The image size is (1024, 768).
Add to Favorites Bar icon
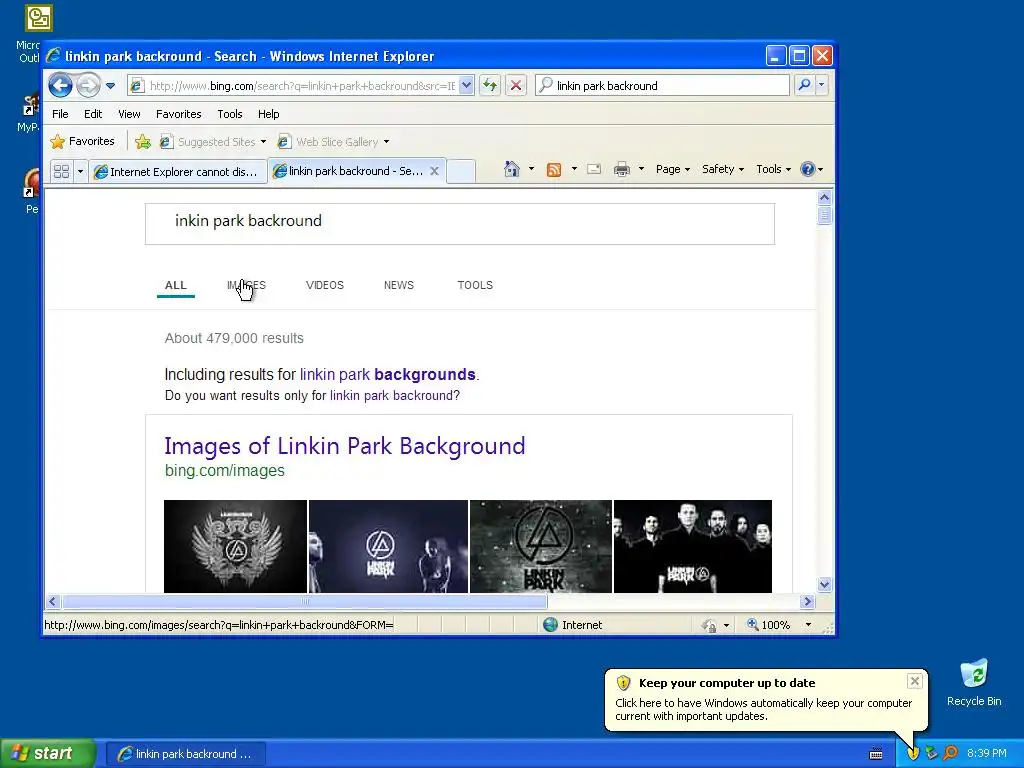coord(143,141)
